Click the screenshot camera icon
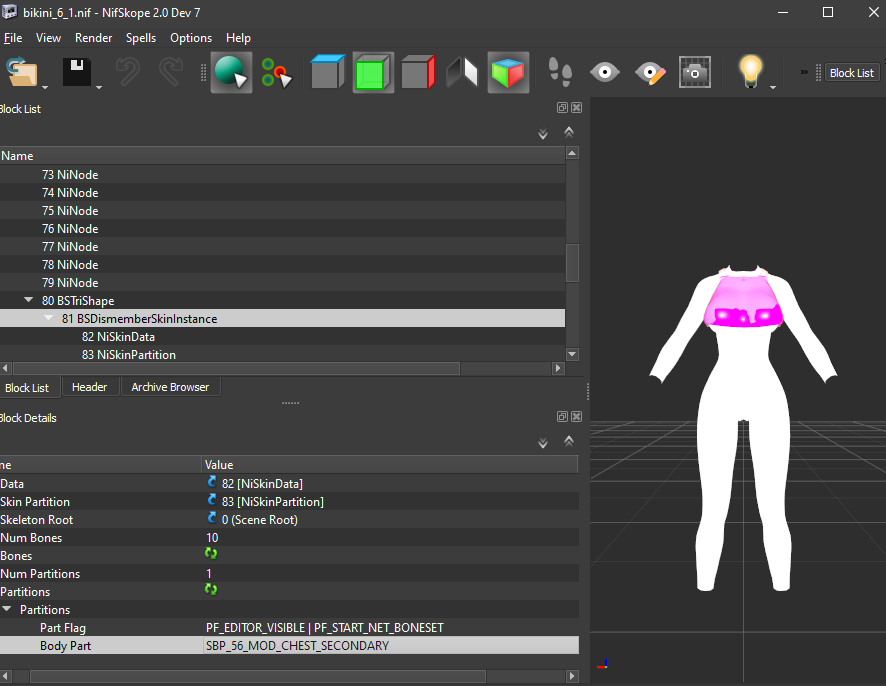Image resolution: width=886 pixels, height=686 pixels. pos(695,72)
